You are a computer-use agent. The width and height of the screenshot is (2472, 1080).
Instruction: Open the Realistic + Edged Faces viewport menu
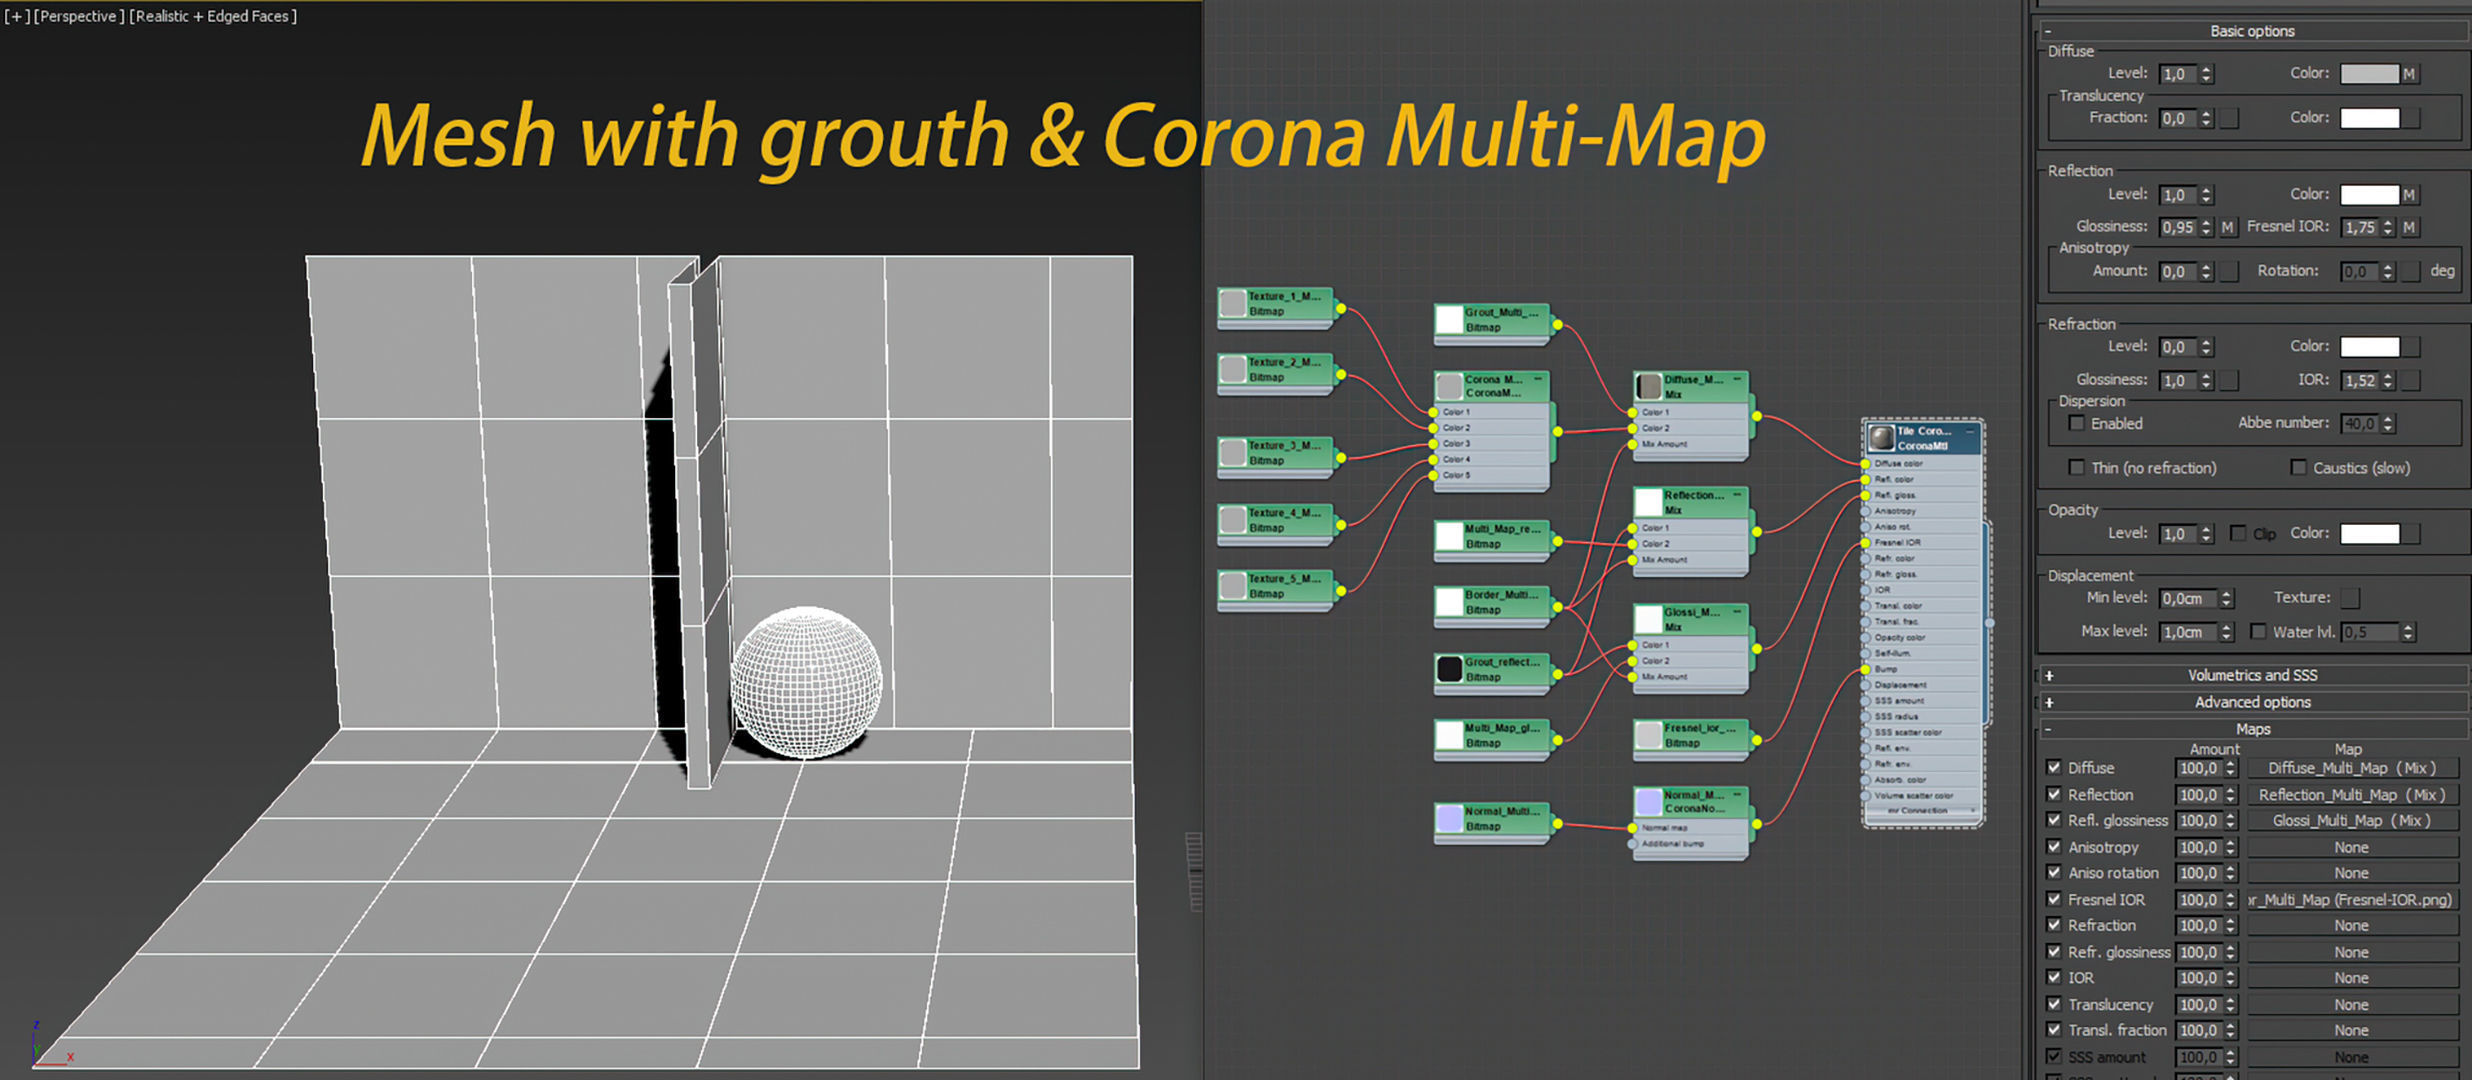(213, 16)
